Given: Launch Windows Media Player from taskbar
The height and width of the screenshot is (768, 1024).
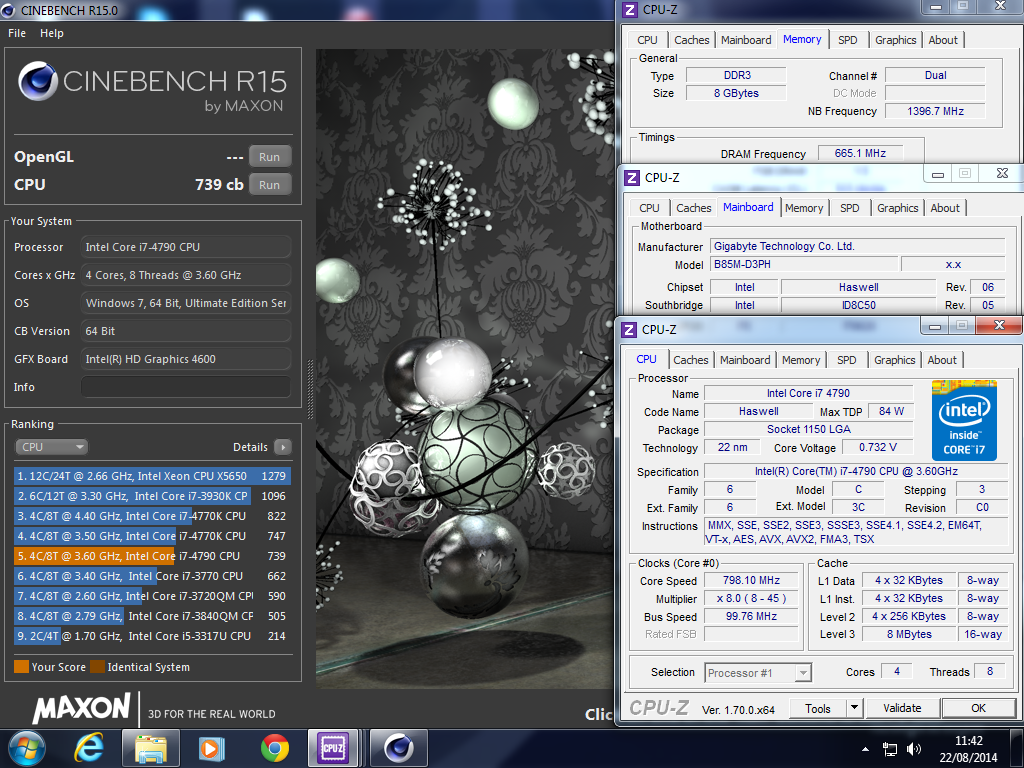Looking at the screenshot, I should pyautogui.click(x=212, y=748).
